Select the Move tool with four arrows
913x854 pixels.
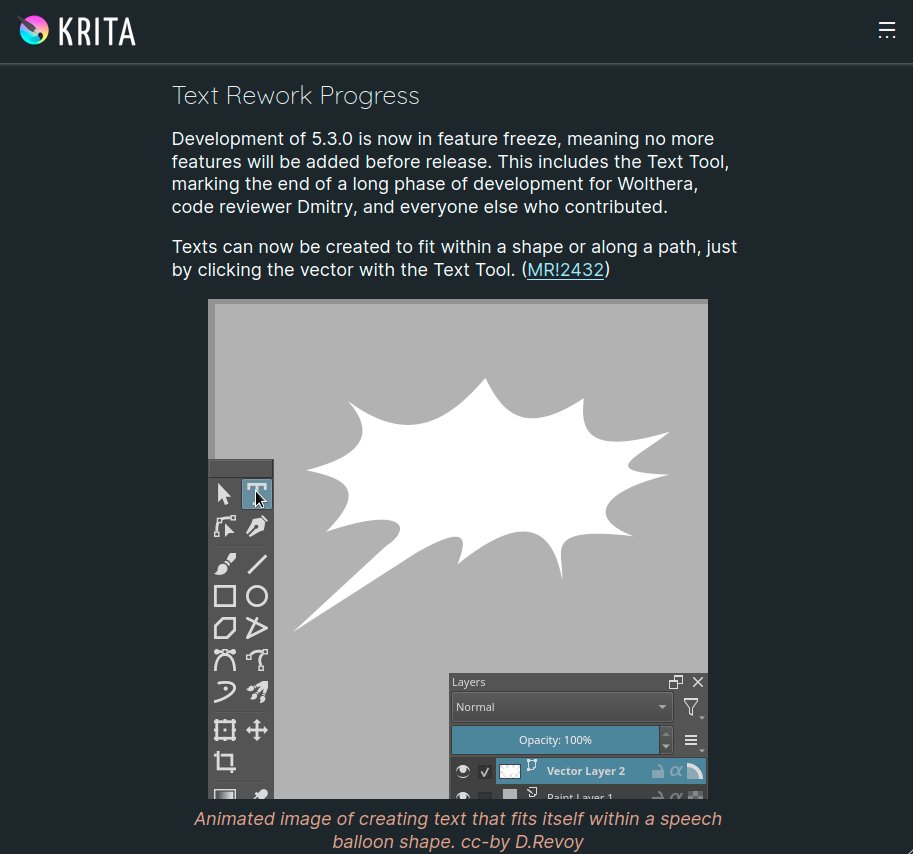(257, 730)
